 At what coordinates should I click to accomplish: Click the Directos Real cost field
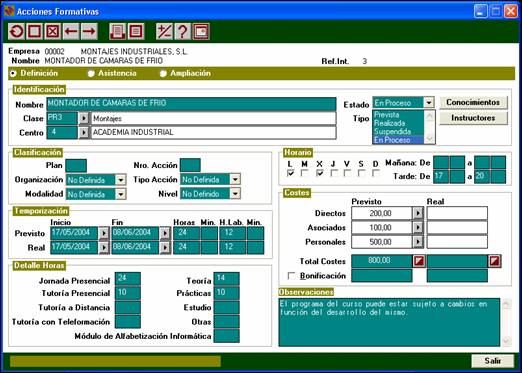[x=457, y=213]
